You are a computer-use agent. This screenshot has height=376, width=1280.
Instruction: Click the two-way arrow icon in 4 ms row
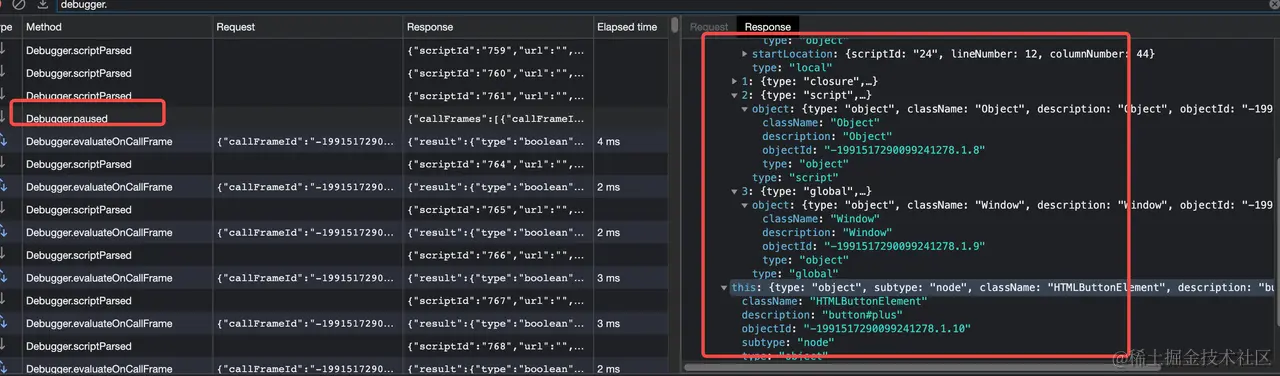click(x=4, y=142)
